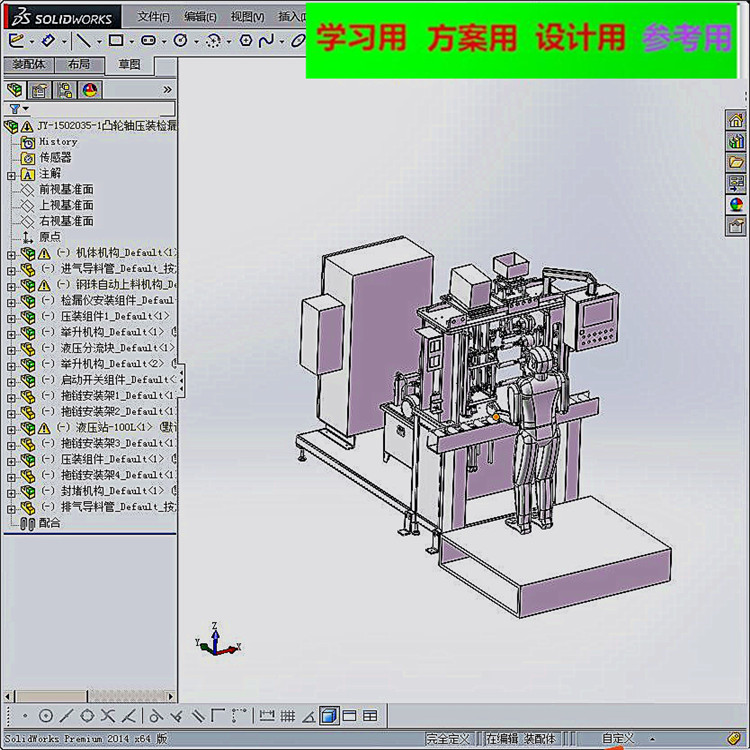750x750 pixels.
Task: Click the 自定义 status bar units
Action: 618,739
